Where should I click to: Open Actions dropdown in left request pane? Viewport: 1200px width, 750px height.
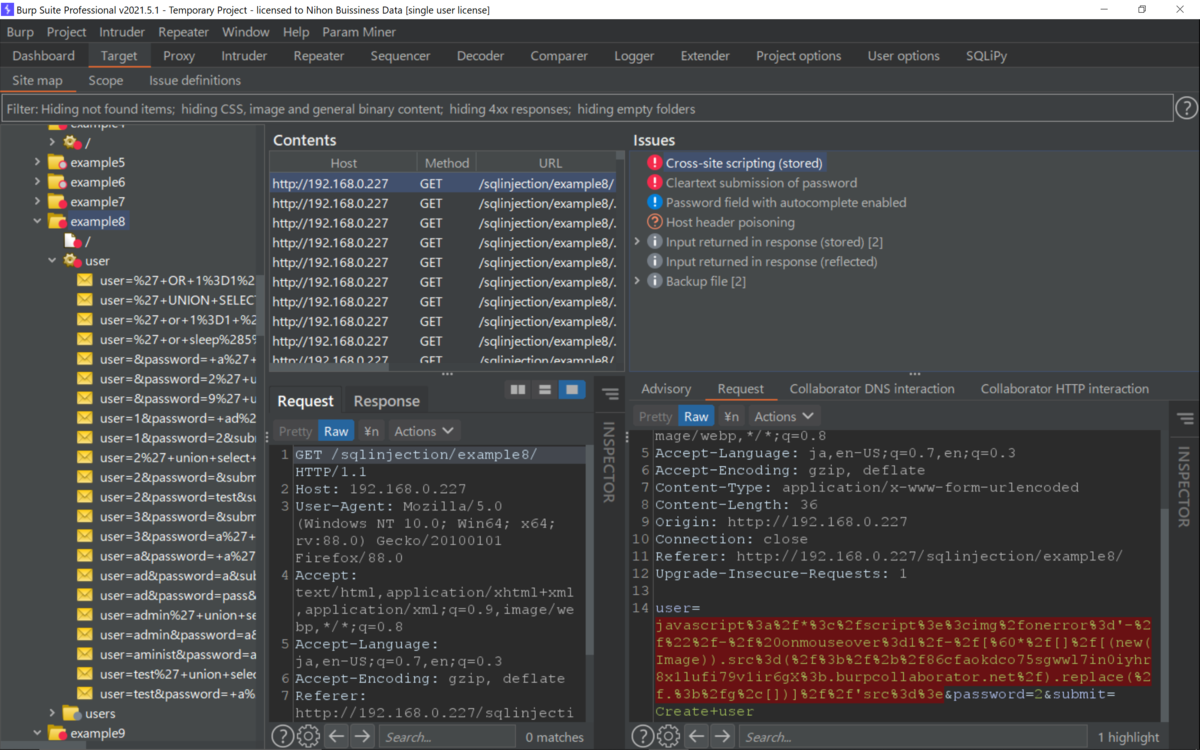424,431
